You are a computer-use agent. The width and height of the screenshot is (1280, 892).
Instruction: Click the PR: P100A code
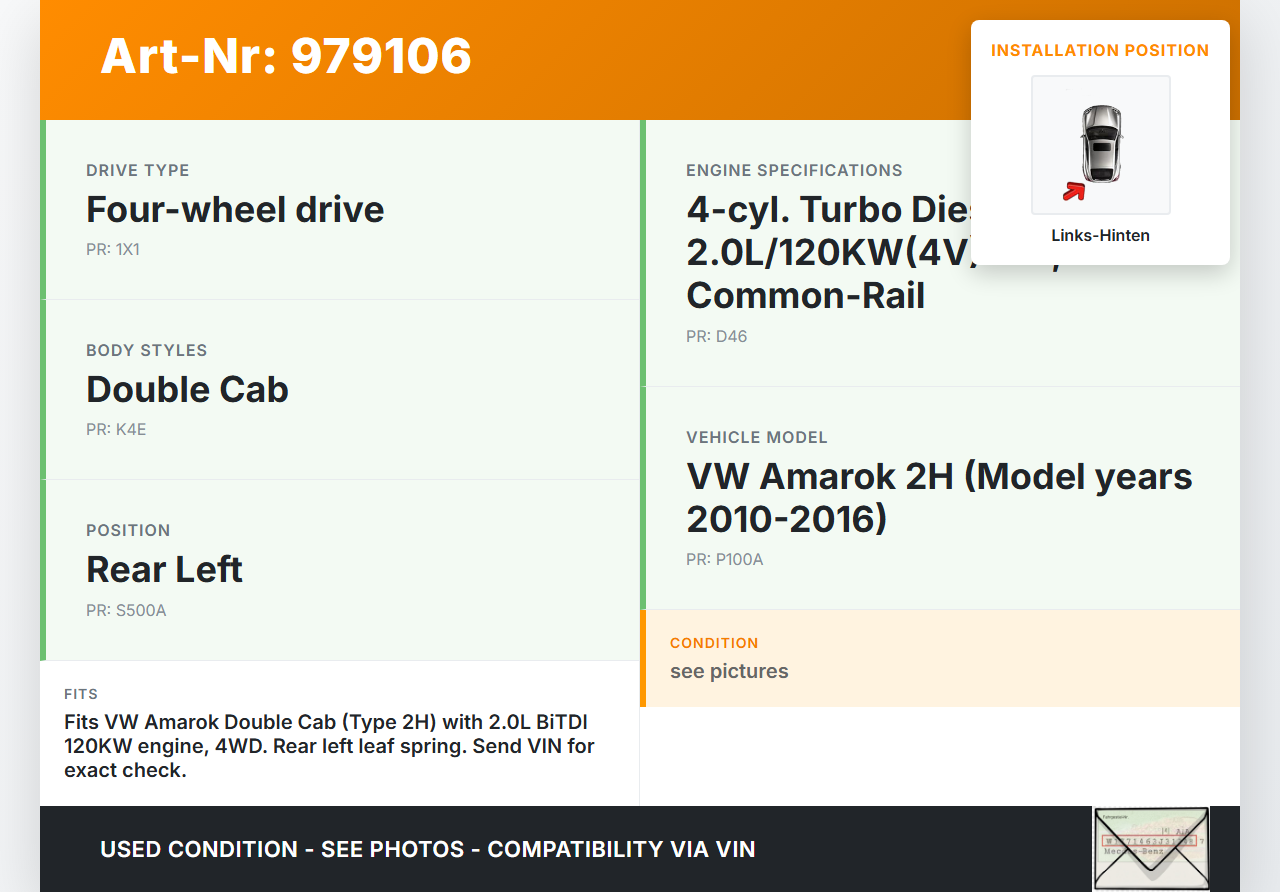(724, 560)
